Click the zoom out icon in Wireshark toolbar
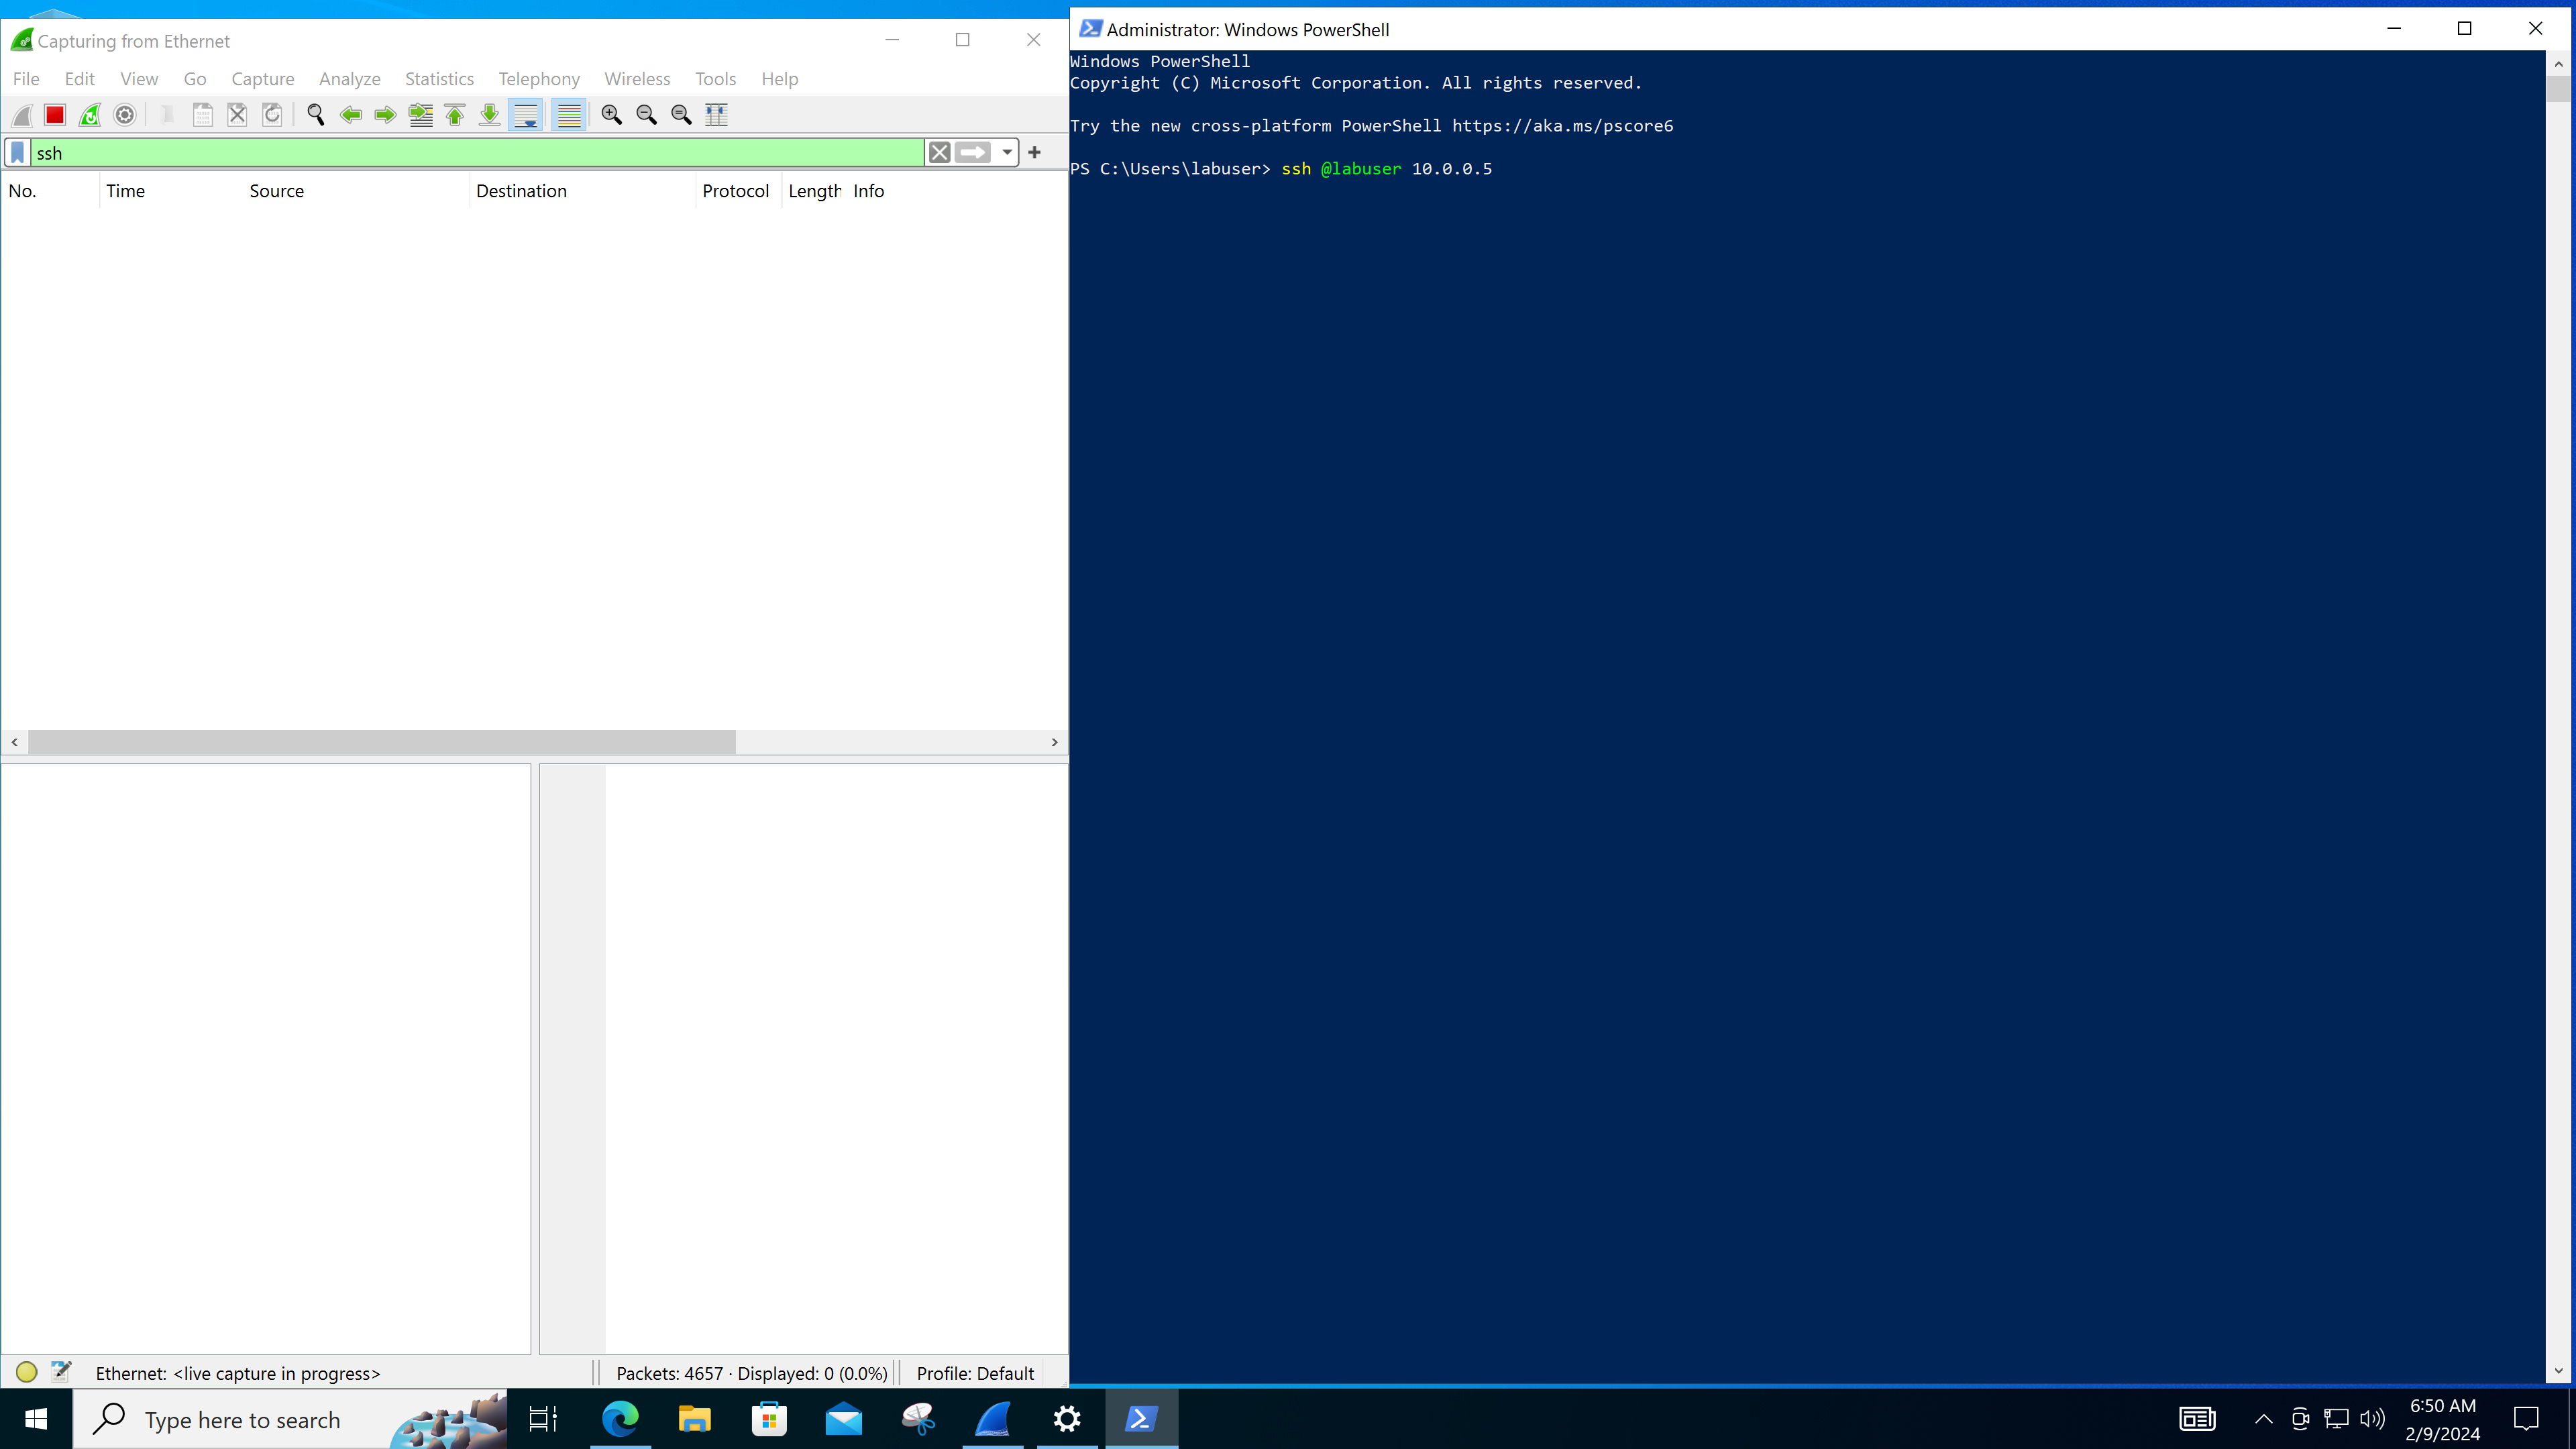The width and height of the screenshot is (2576, 1449). tap(646, 113)
